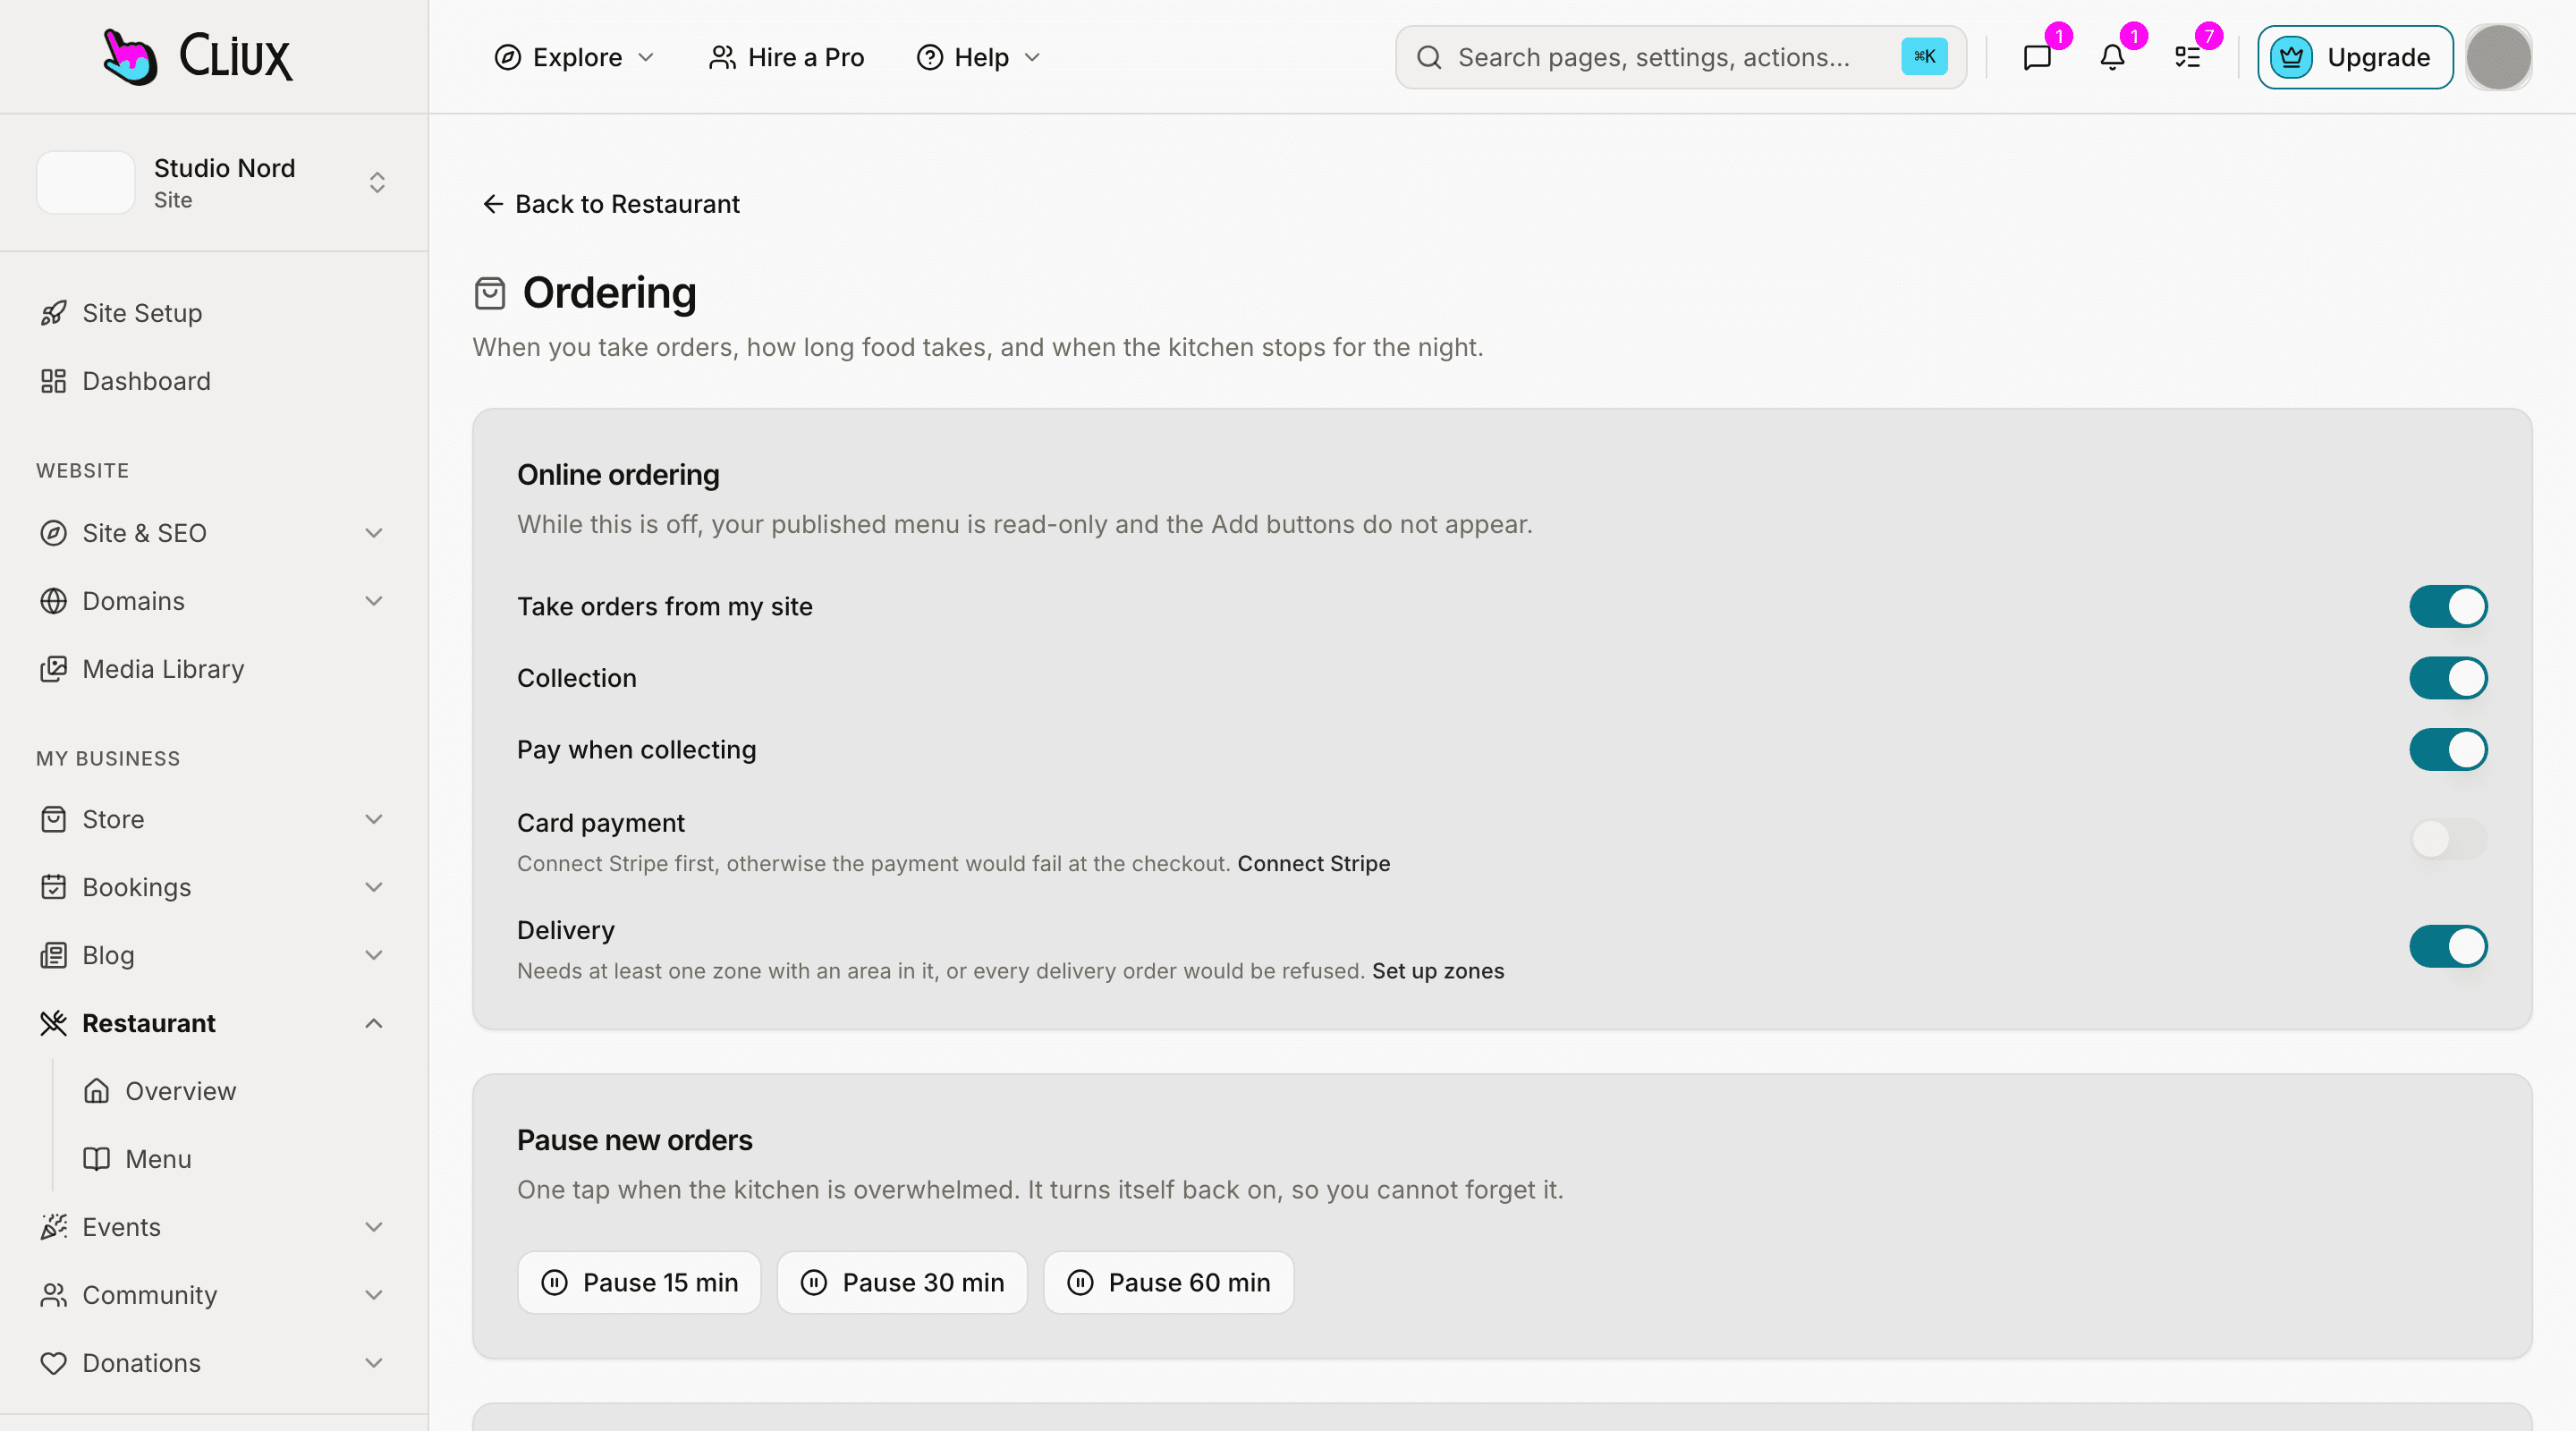
Task: Click Back to Restaurant
Action: [611, 204]
